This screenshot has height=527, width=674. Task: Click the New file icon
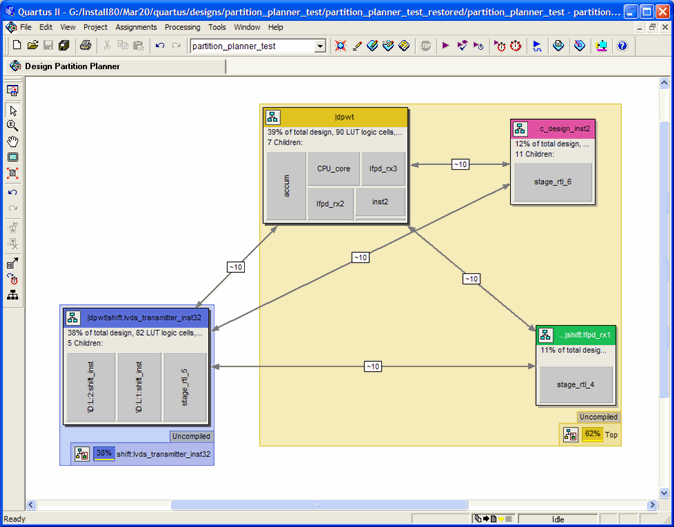17,46
